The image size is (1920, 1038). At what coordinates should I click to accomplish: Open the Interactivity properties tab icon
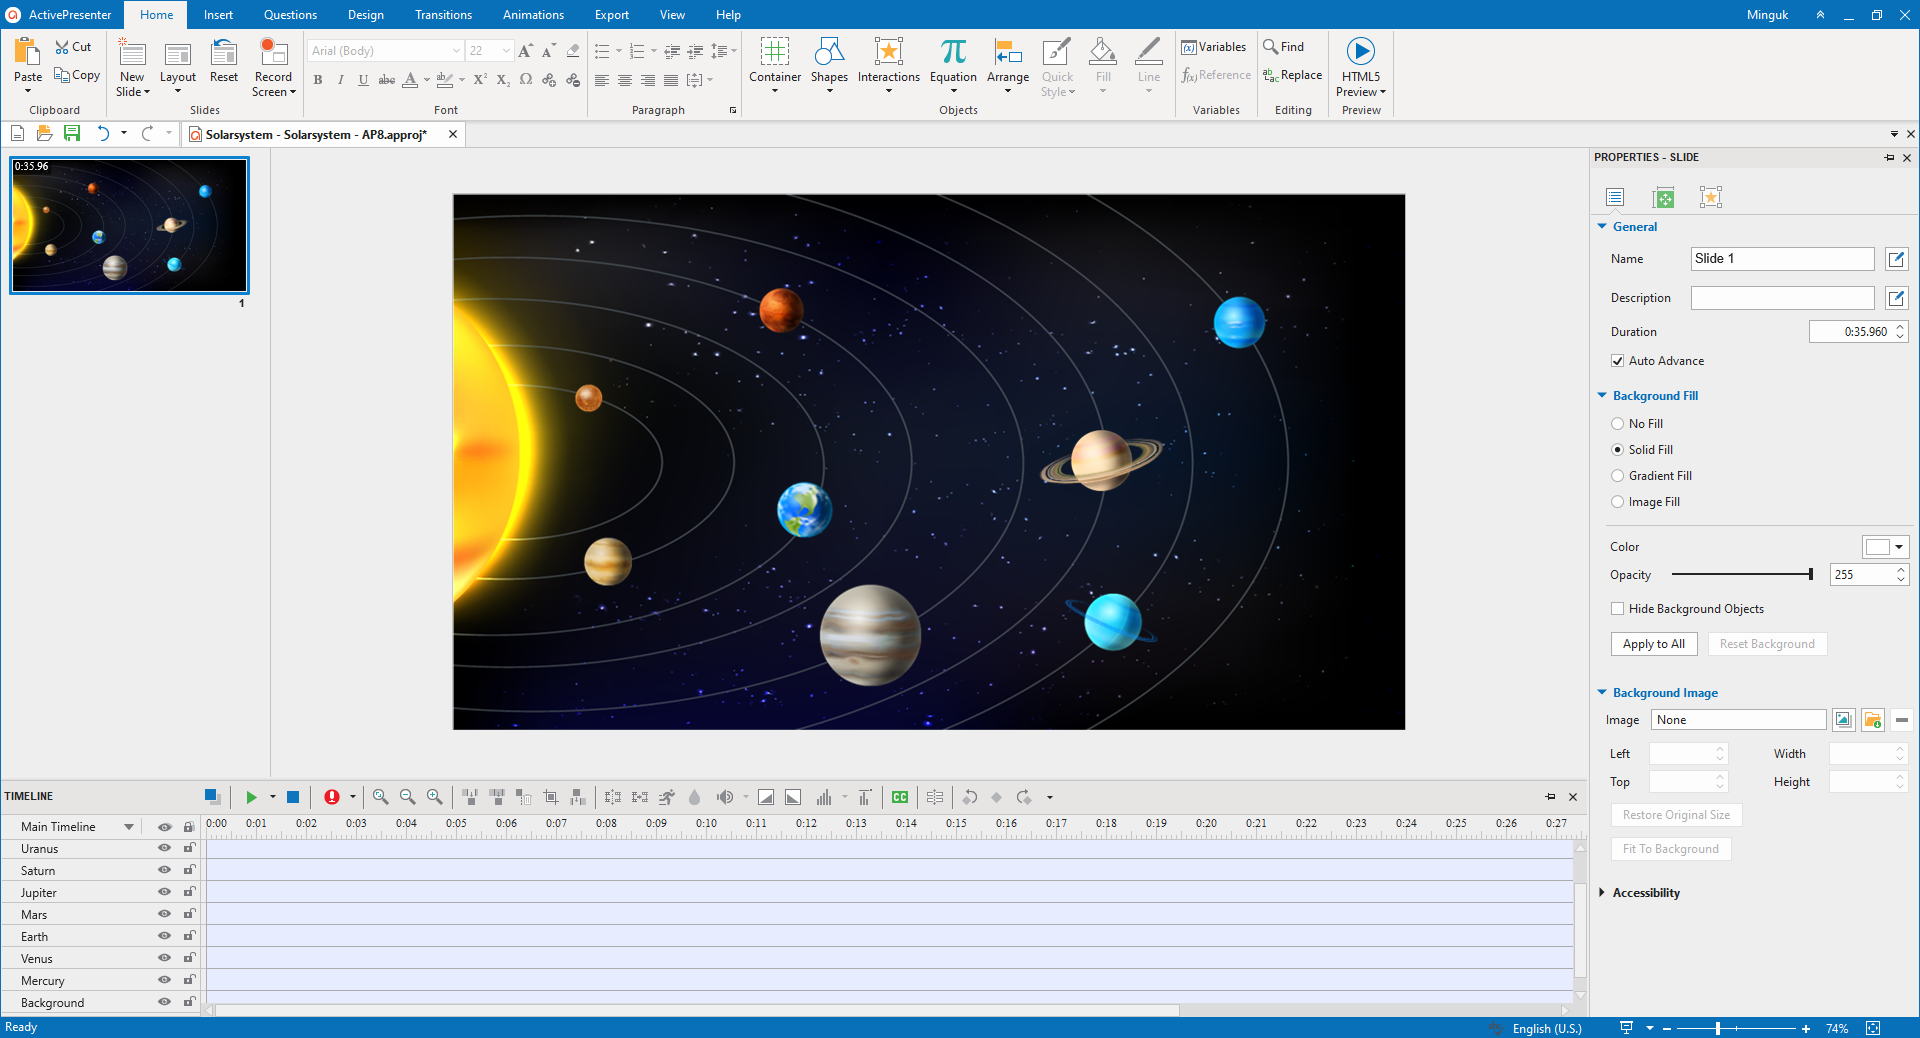click(x=1711, y=197)
